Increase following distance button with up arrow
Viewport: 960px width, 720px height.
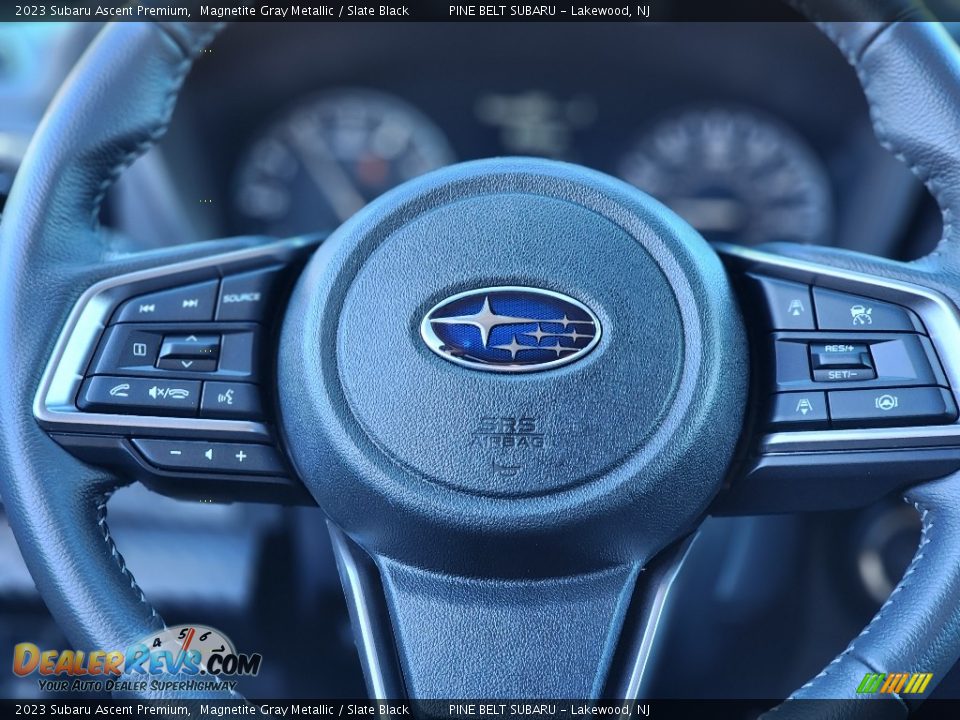point(795,307)
